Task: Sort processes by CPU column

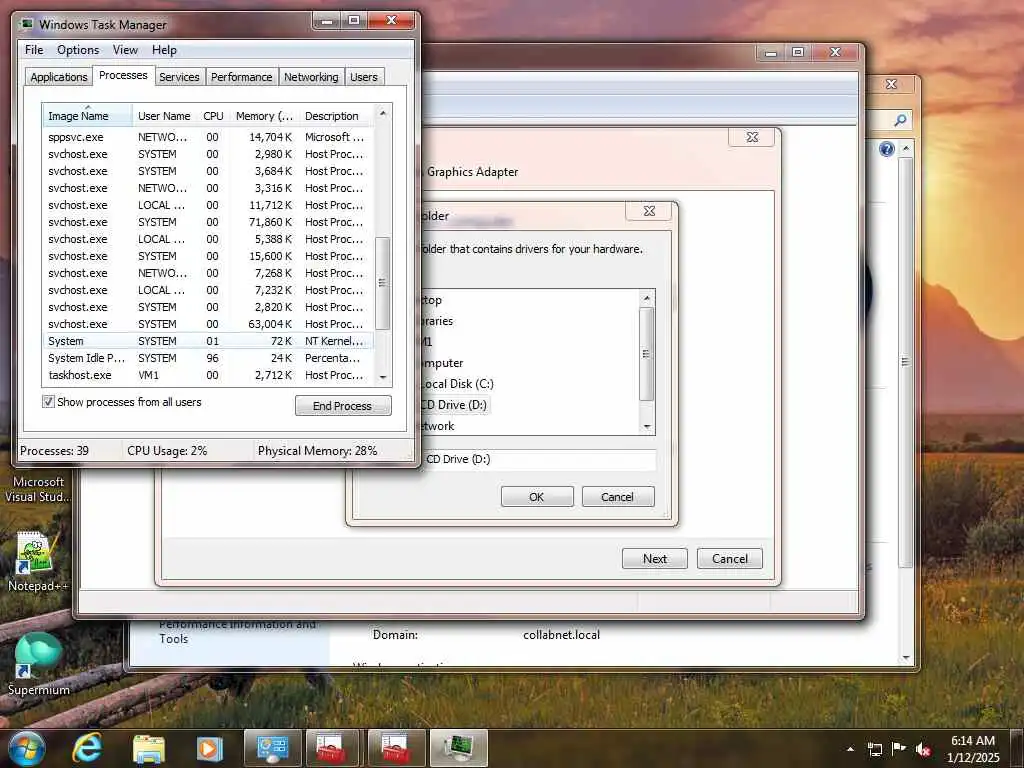Action: click(x=214, y=116)
